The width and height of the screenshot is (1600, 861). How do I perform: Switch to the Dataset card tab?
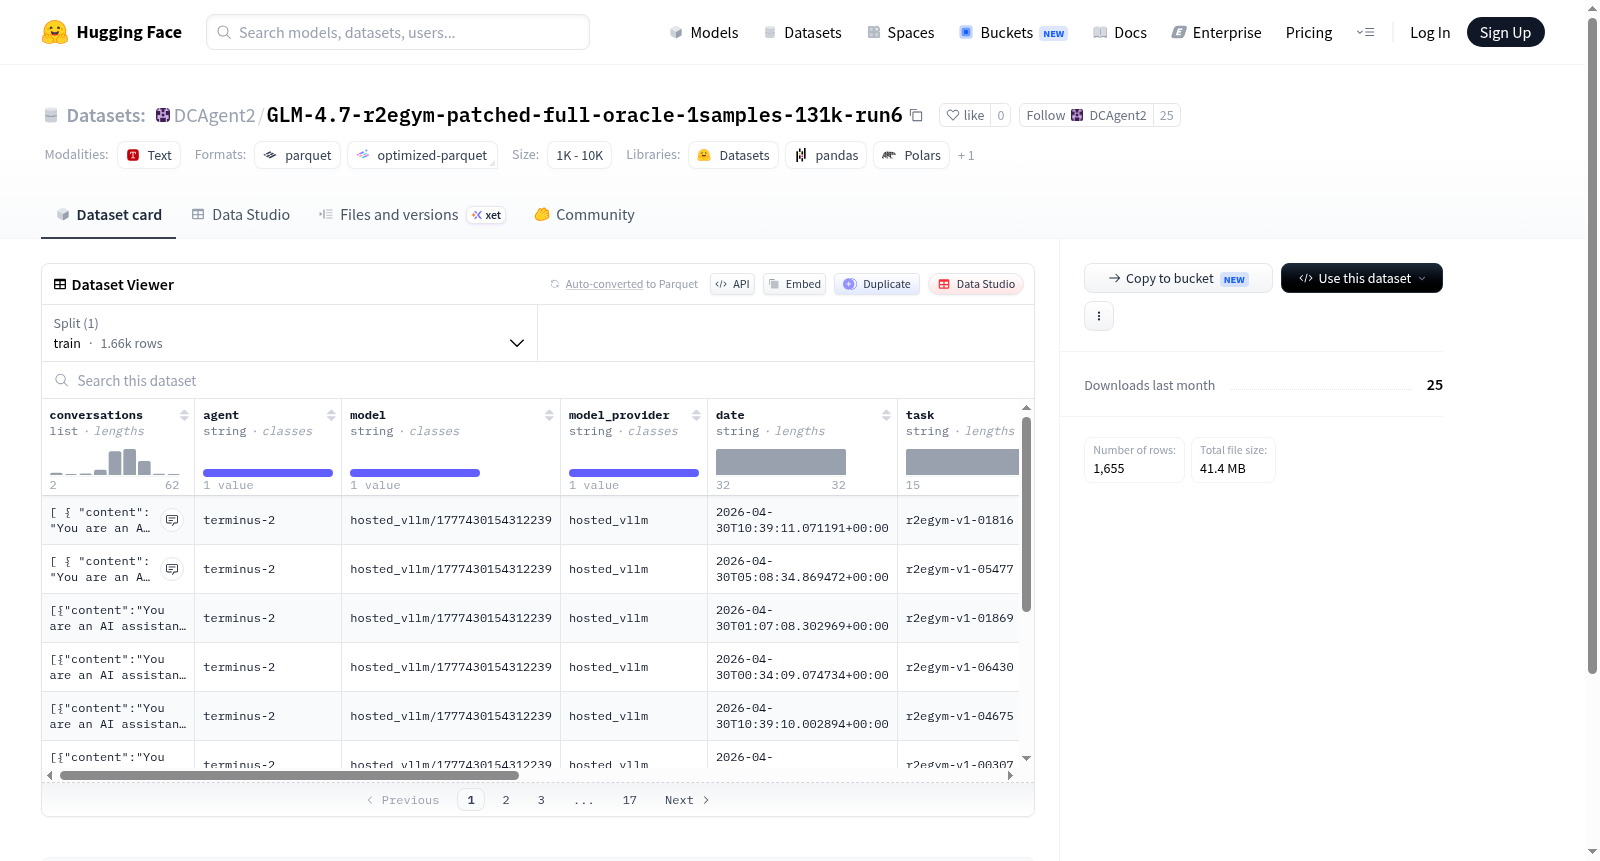click(x=109, y=215)
